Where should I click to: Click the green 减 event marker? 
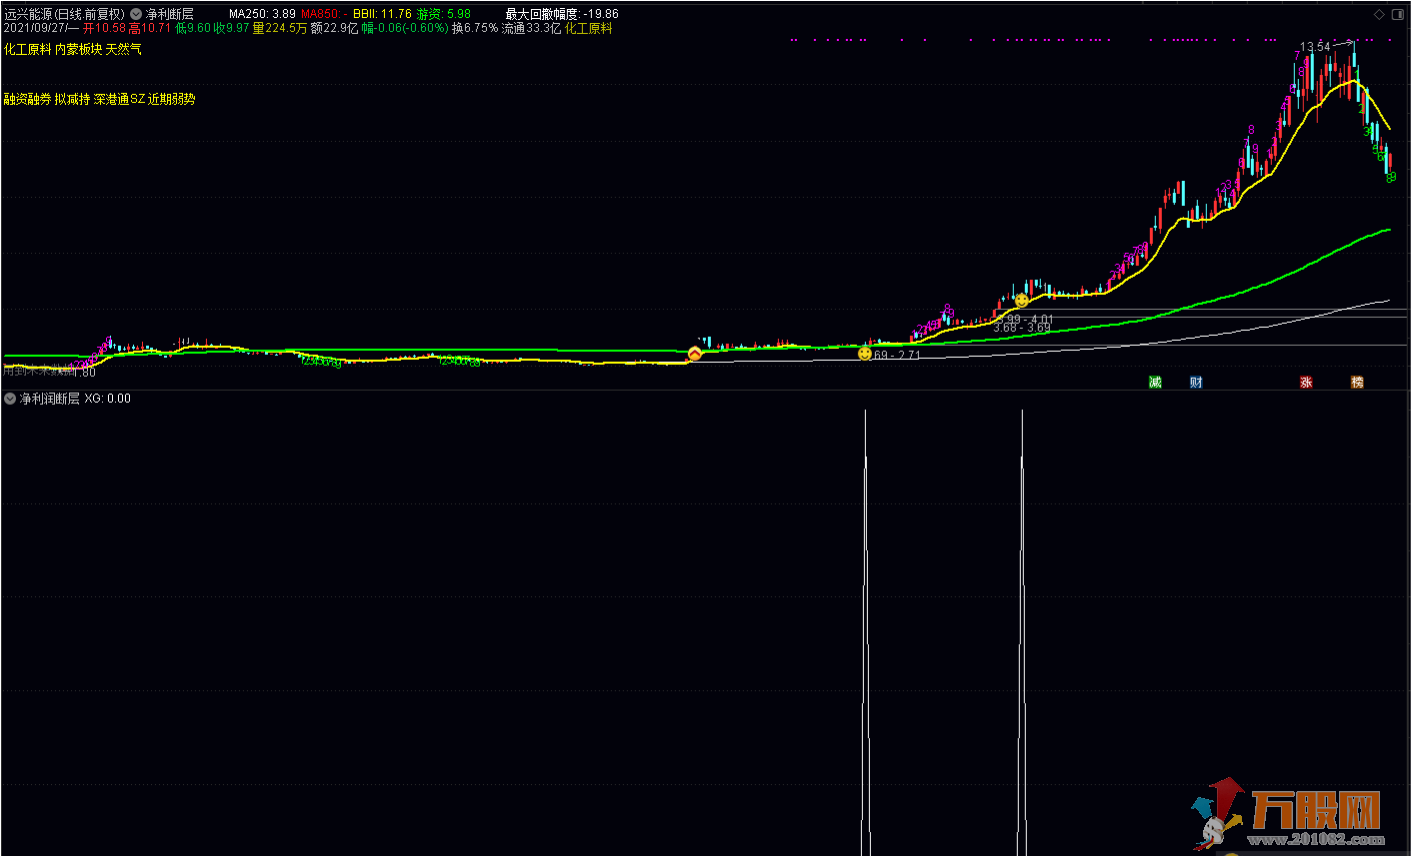pos(1155,382)
